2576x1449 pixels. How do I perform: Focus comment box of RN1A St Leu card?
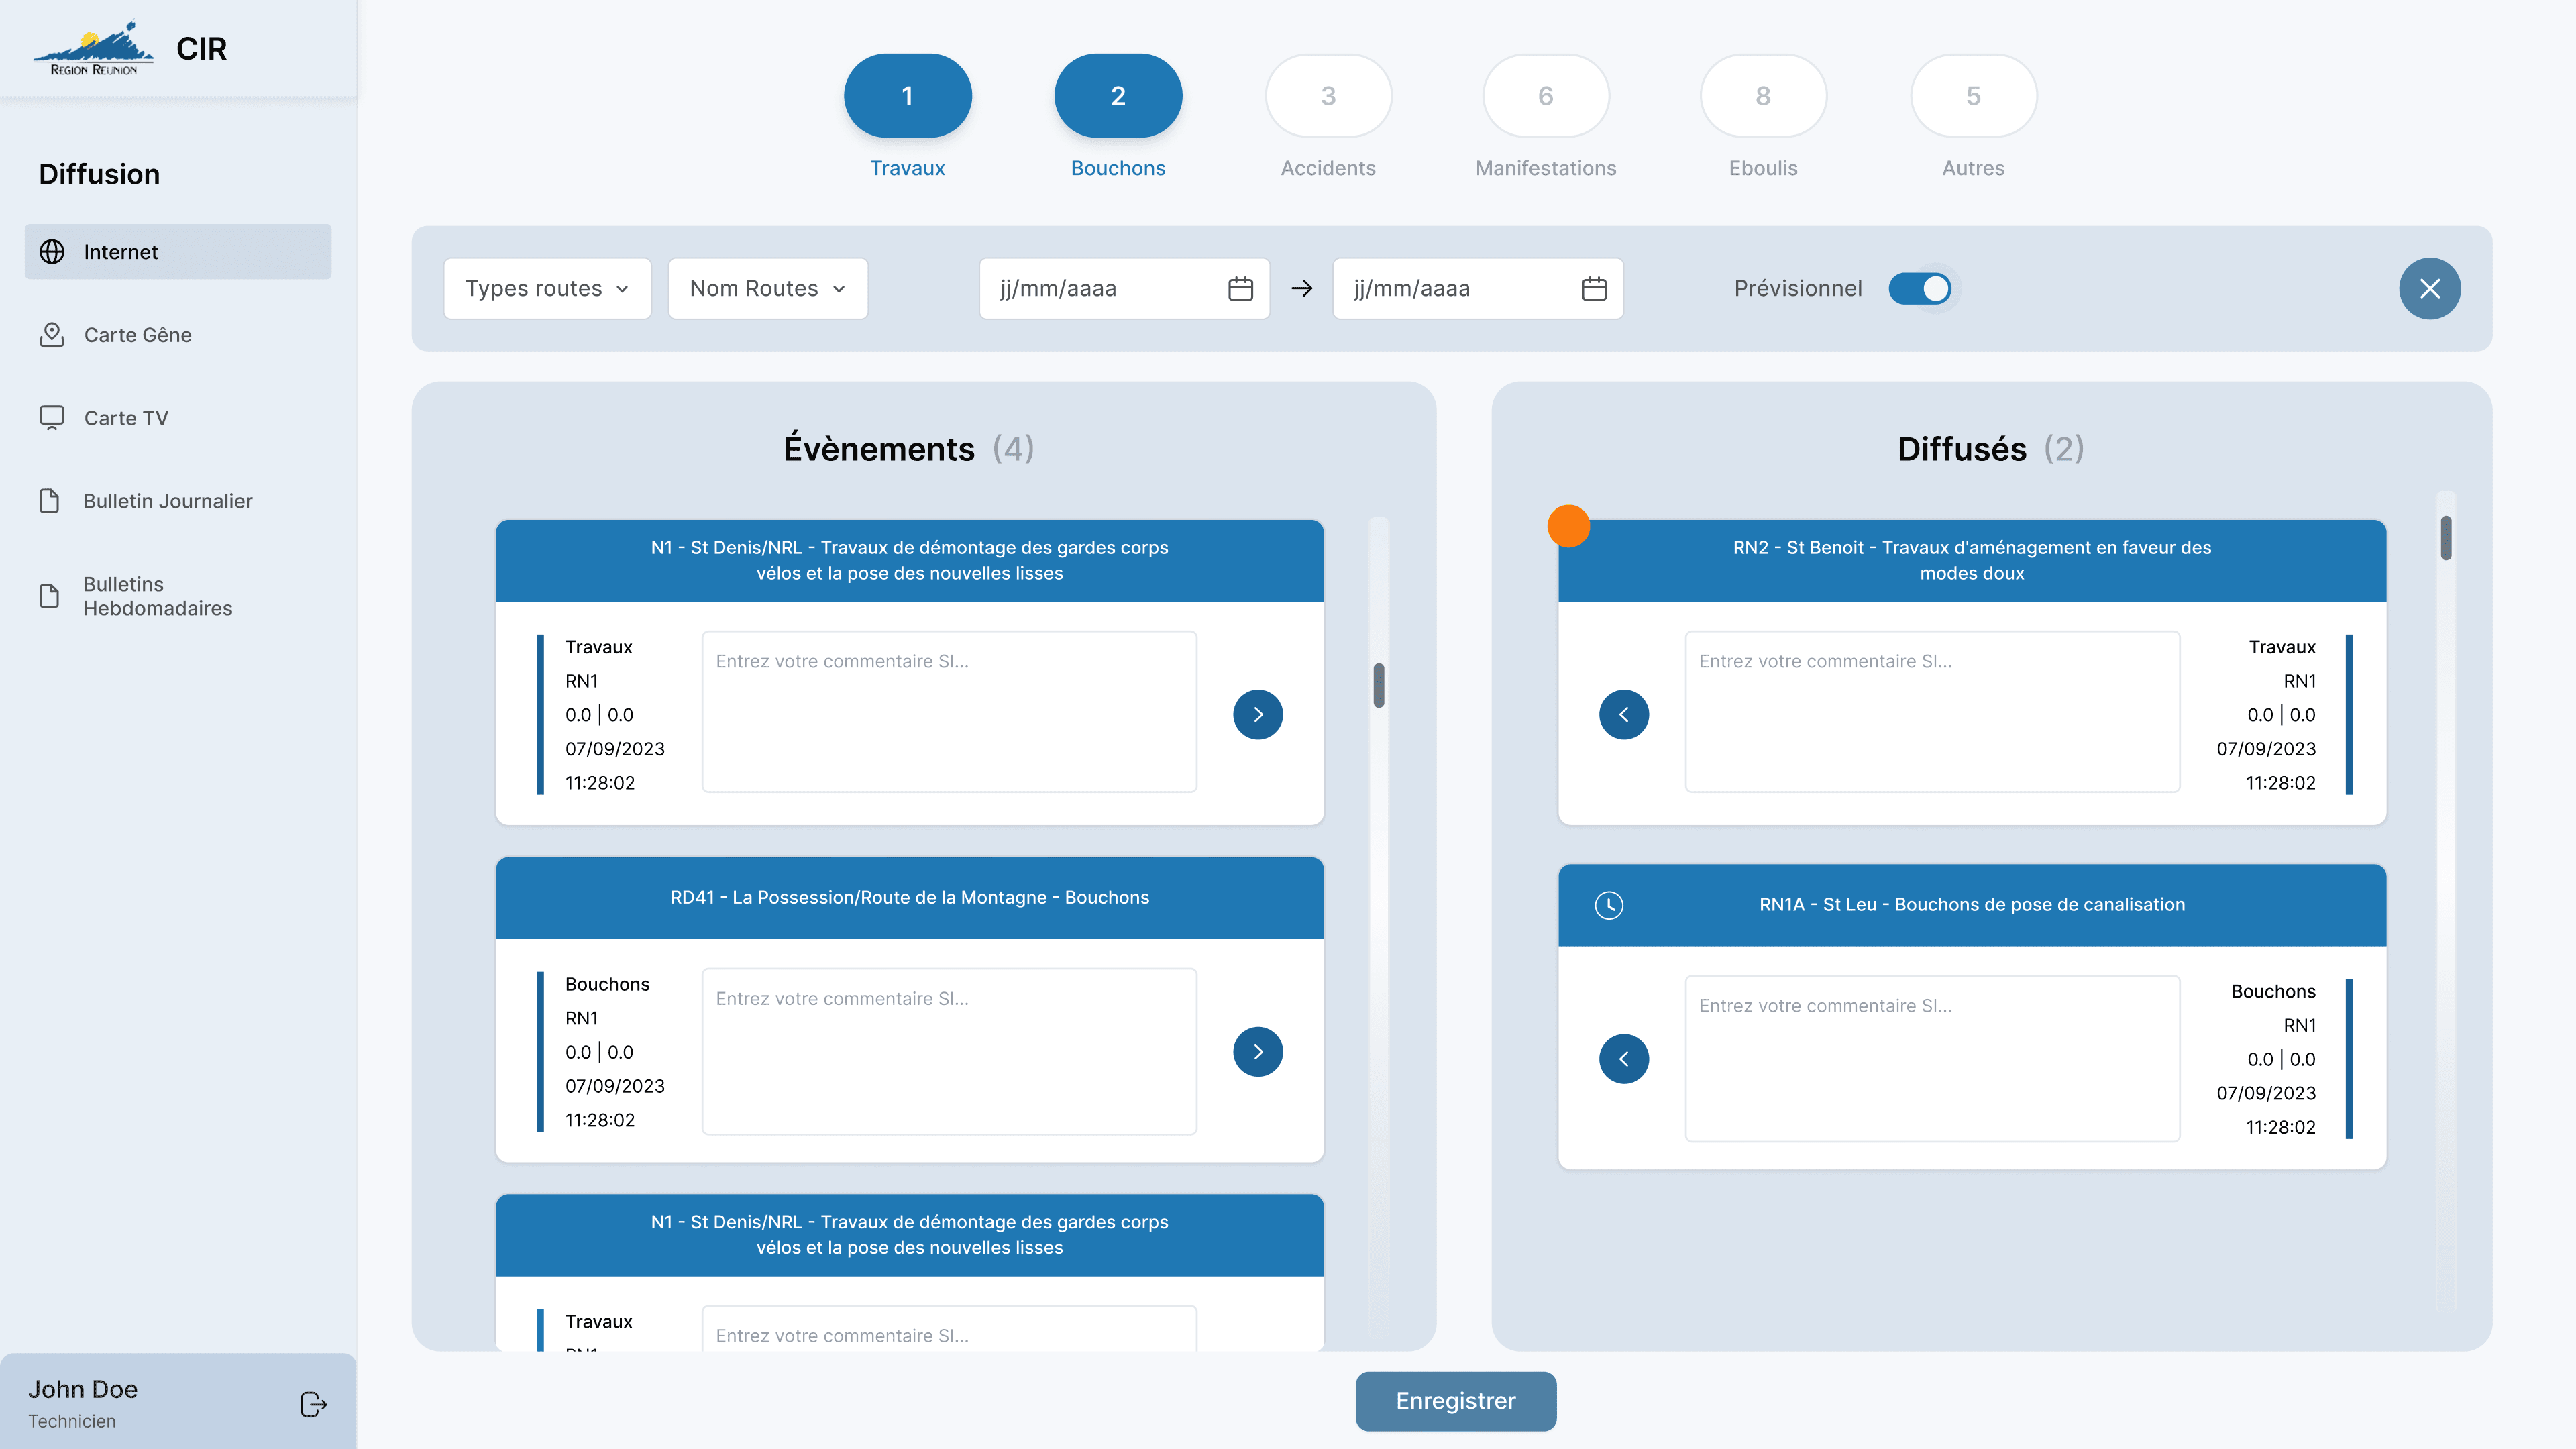pyautogui.click(x=1932, y=1059)
